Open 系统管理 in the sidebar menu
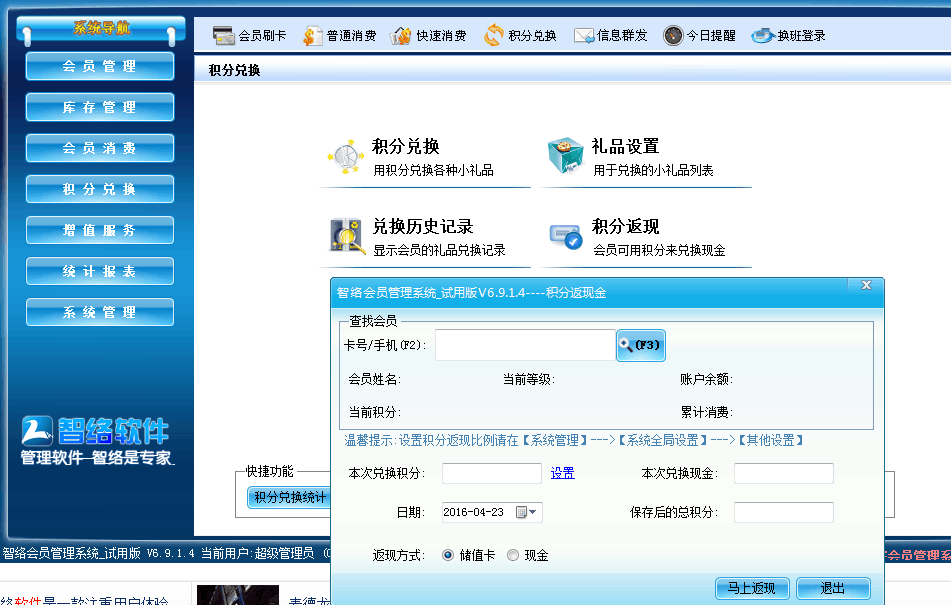The image size is (951, 605). coord(100,312)
